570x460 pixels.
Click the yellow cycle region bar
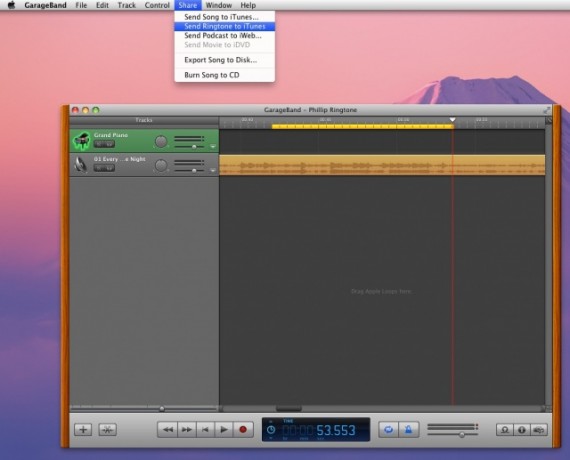[362, 127]
